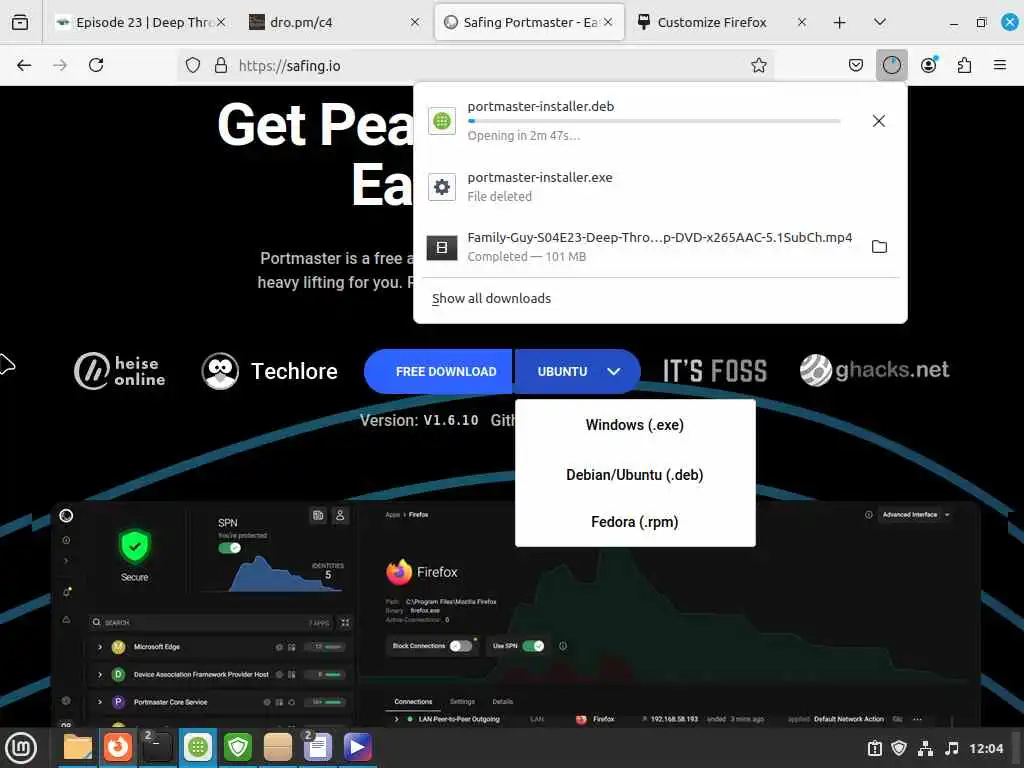1024x768 pixels.
Task: Open a new tab
Action: coord(839,23)
